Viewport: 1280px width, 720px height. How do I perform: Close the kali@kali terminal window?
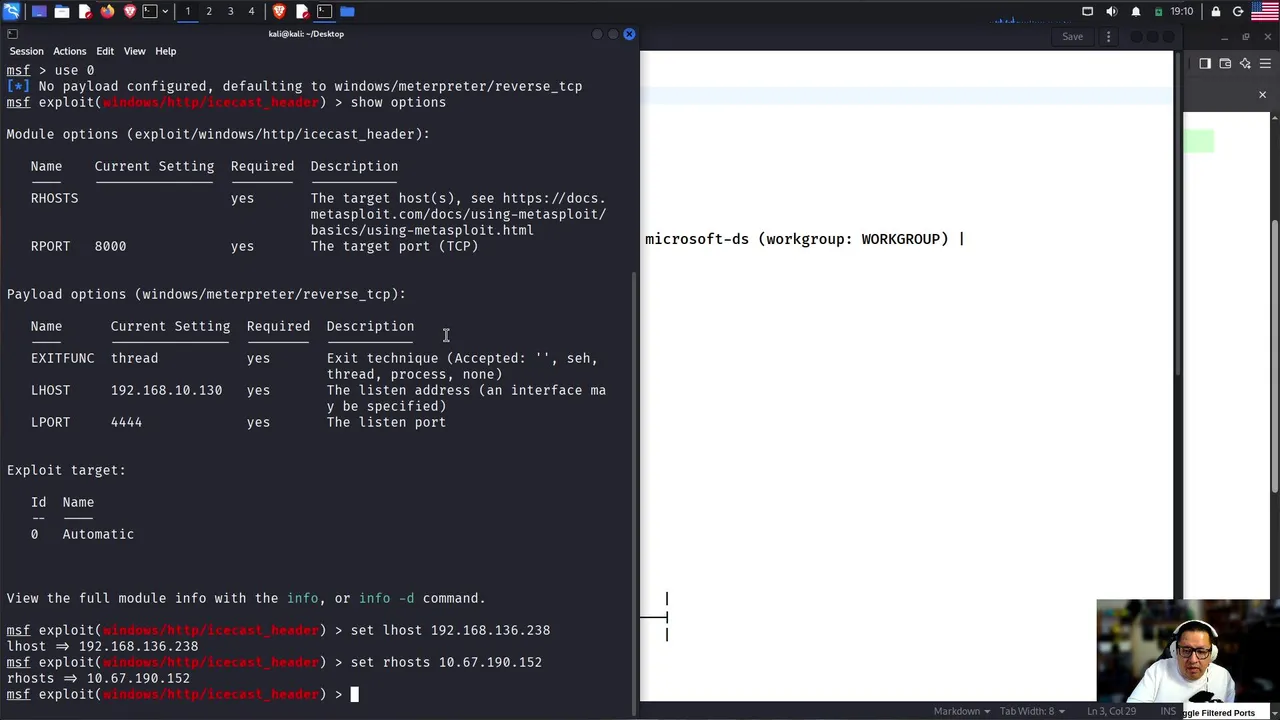pyautogui.click(x=629, y=34)
